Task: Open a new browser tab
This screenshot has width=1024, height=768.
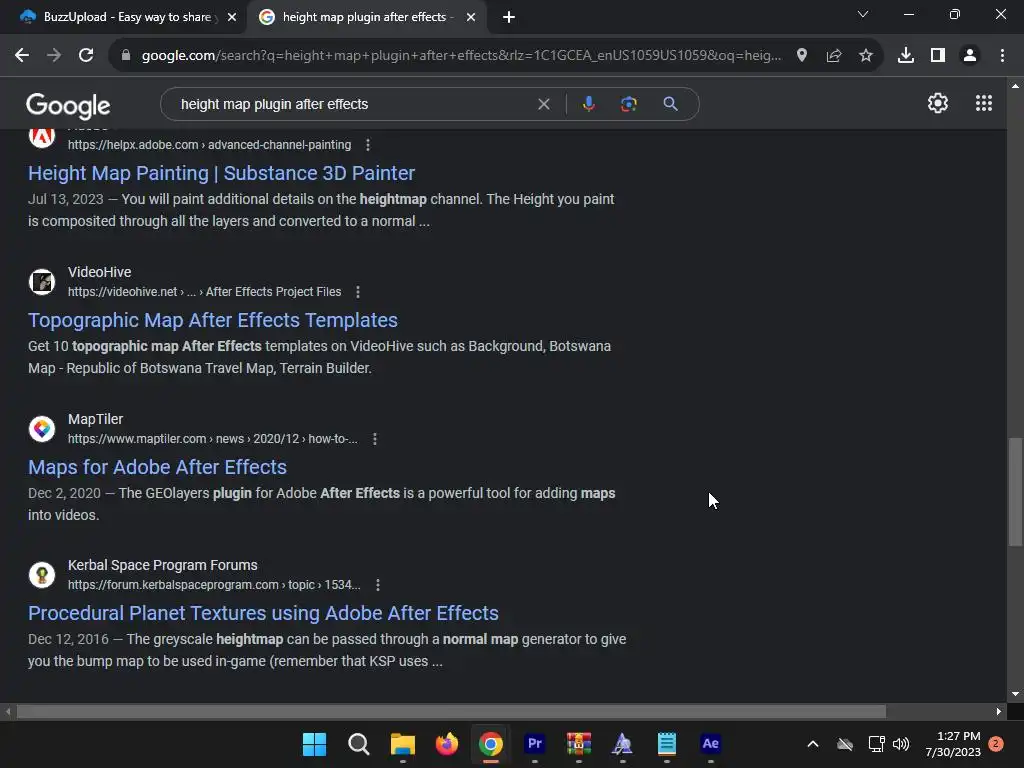Action: point(509,17)
